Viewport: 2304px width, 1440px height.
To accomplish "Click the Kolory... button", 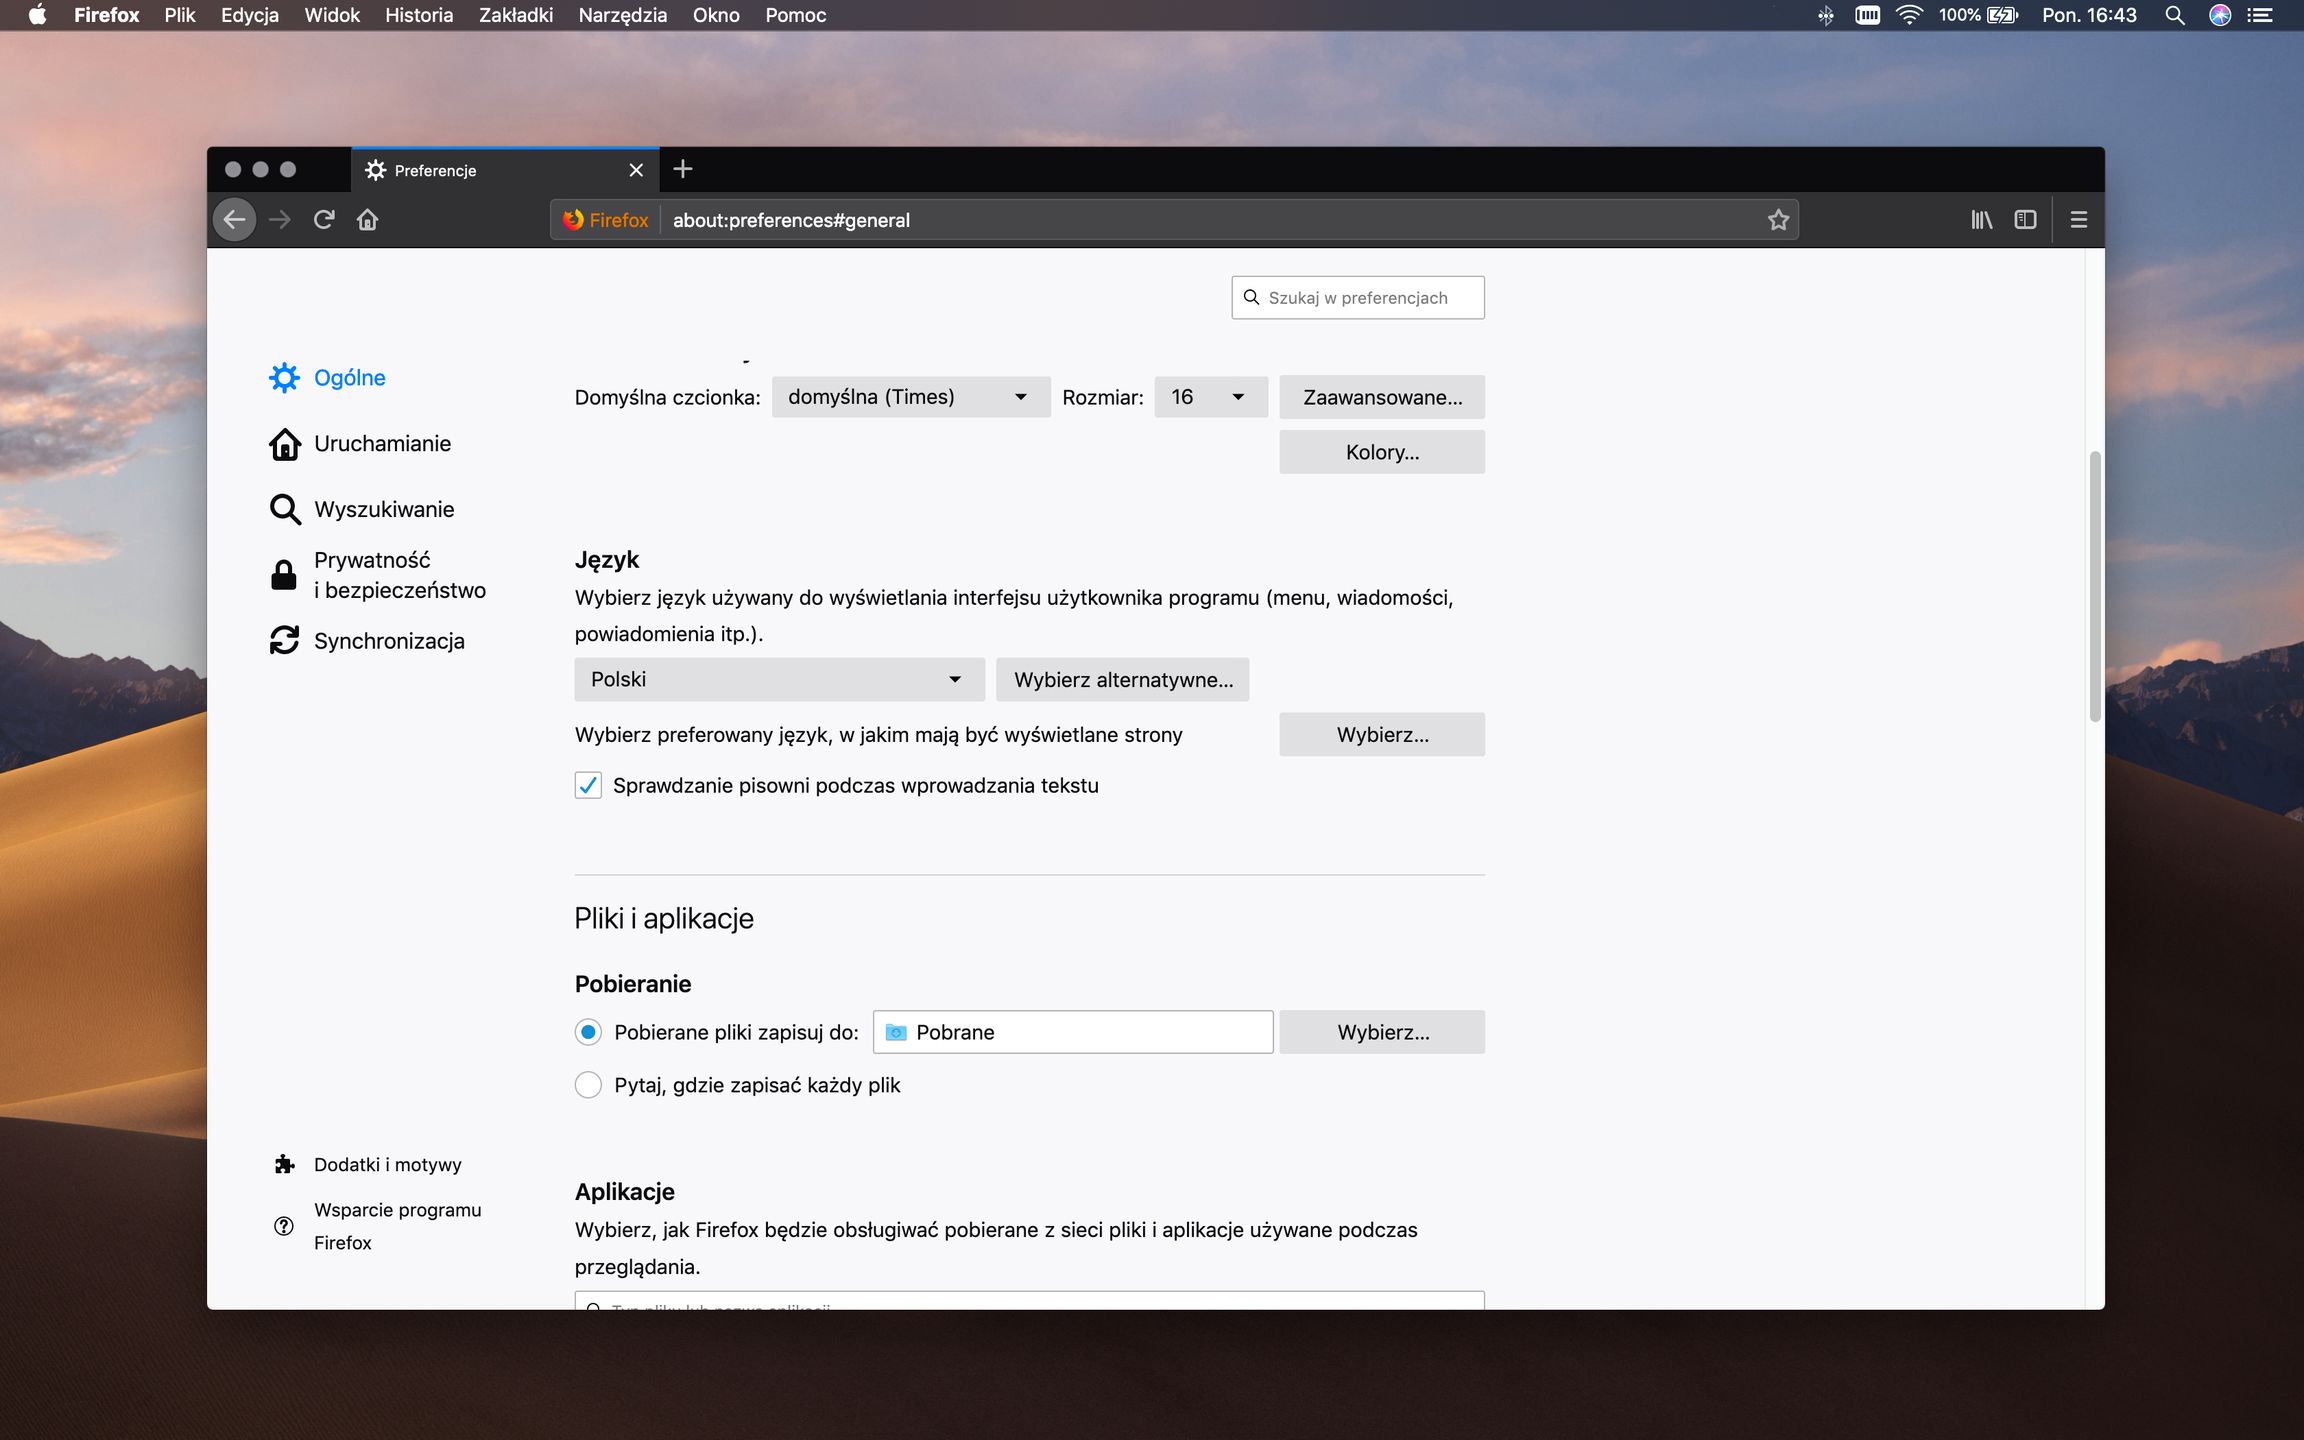I will 1381,451.
